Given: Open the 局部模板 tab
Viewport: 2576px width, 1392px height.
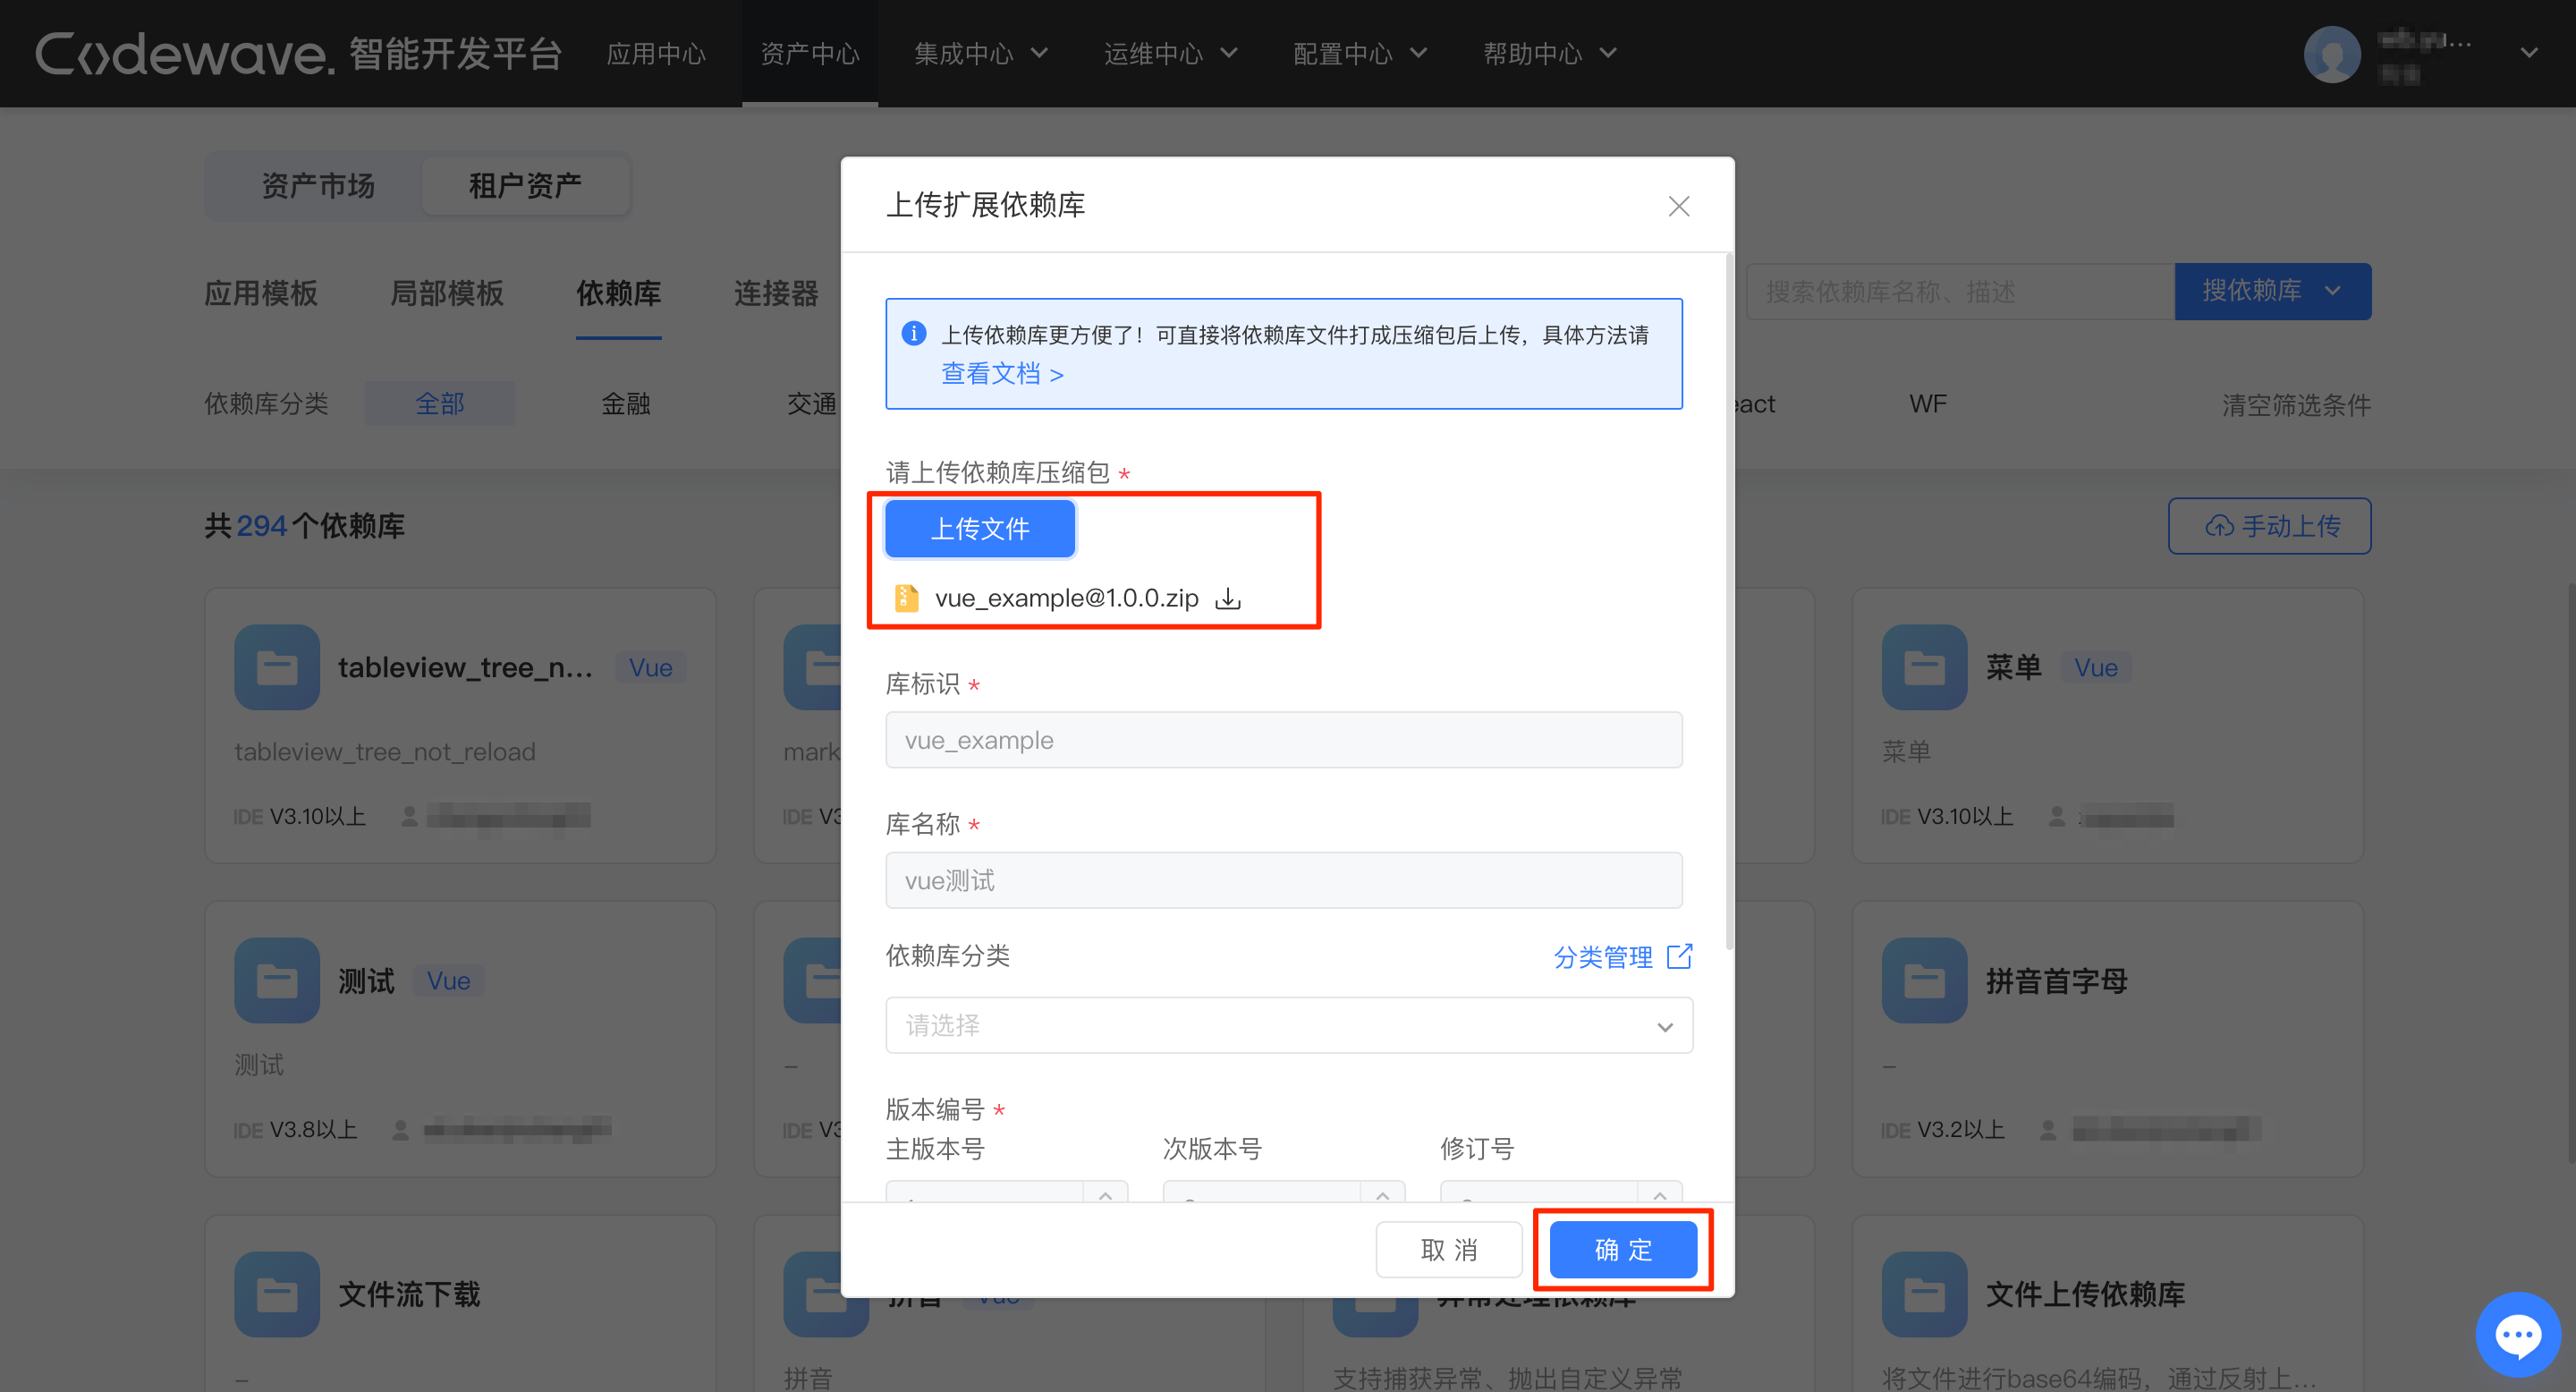Looking at the screenshot, I should (447, 293).
